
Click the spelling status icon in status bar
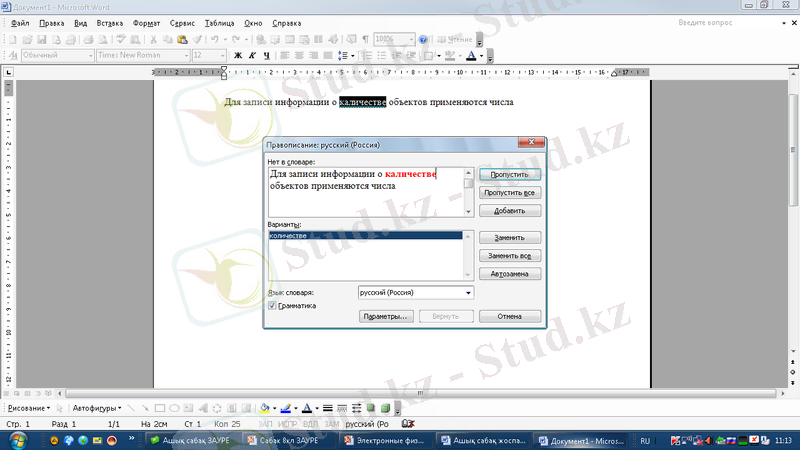pyautogui.click(x=409, y=425)
